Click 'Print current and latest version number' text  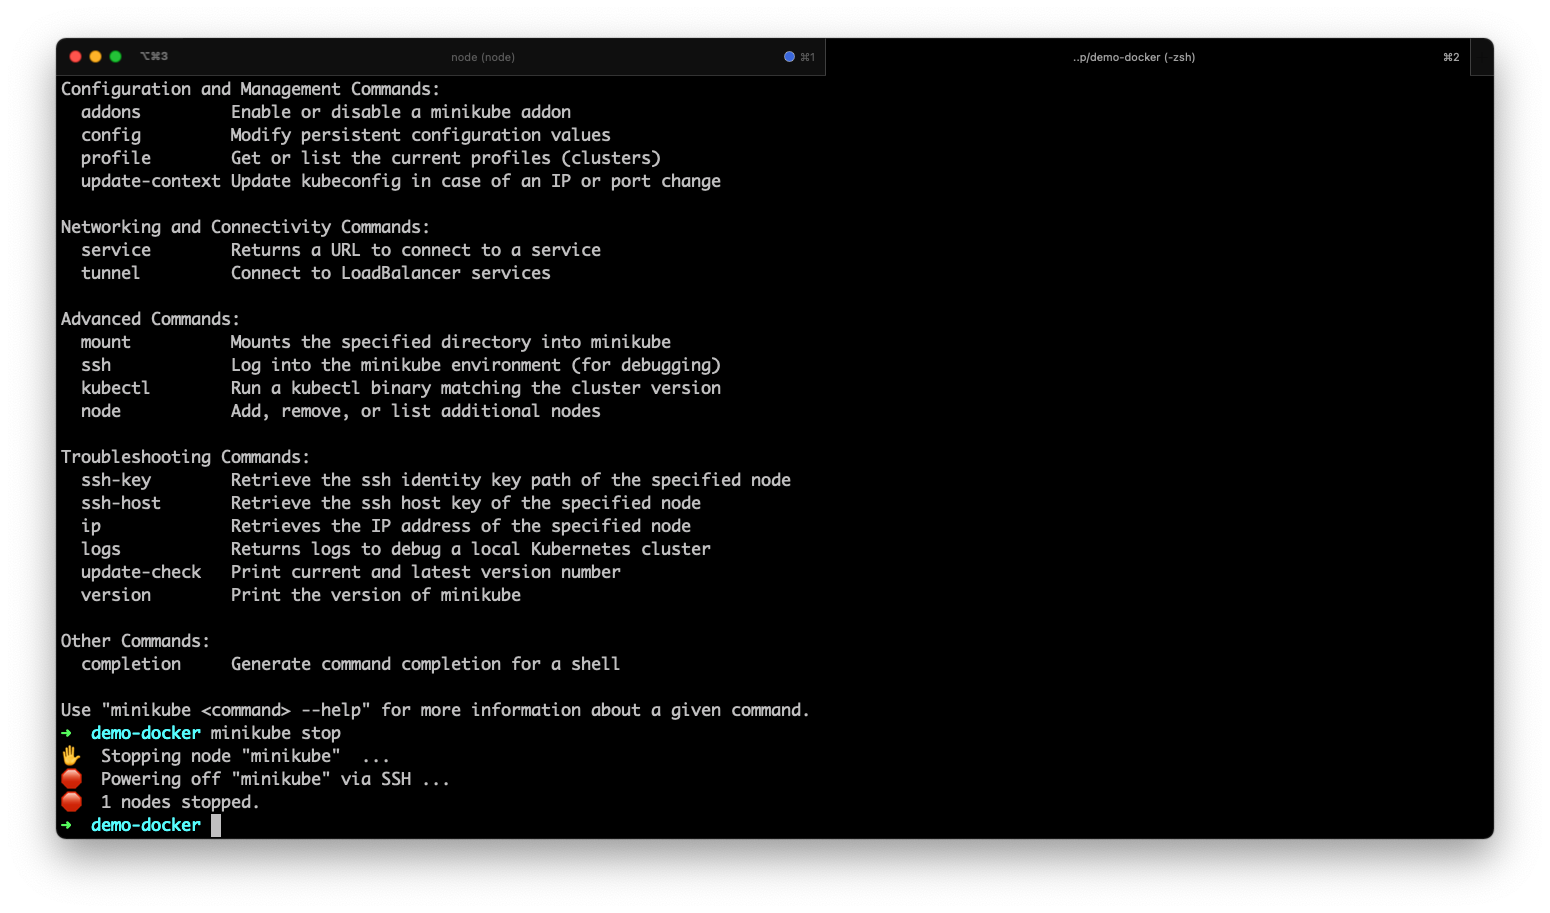coord(426,572)
